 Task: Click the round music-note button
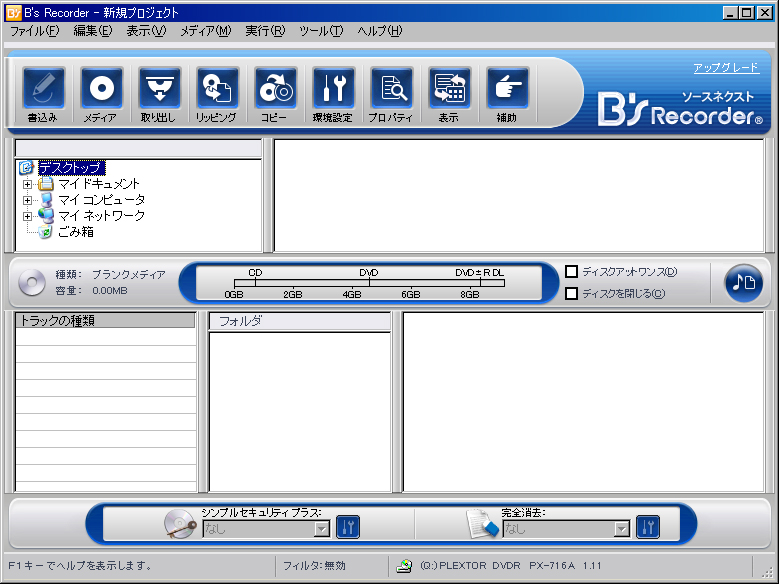coord(743,282)
